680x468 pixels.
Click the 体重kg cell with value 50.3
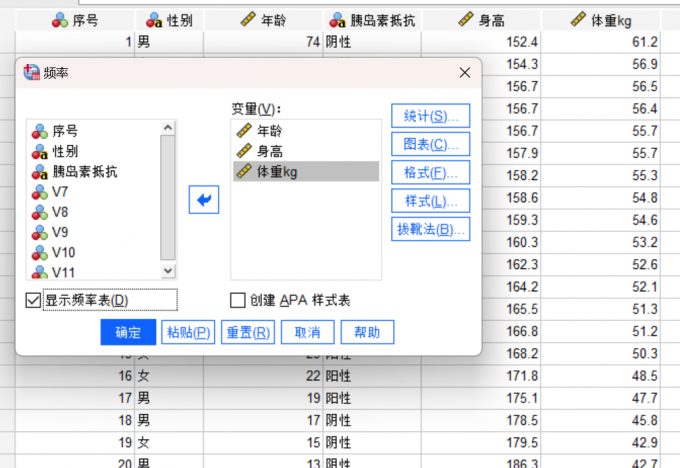coord(601,353)
